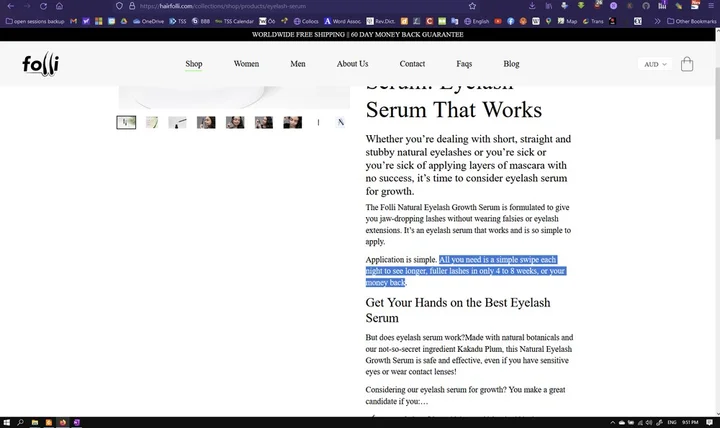Screen dimensions: 720x428
Task: Reload the page with the refresh icon
Action: tap(43, 6)
